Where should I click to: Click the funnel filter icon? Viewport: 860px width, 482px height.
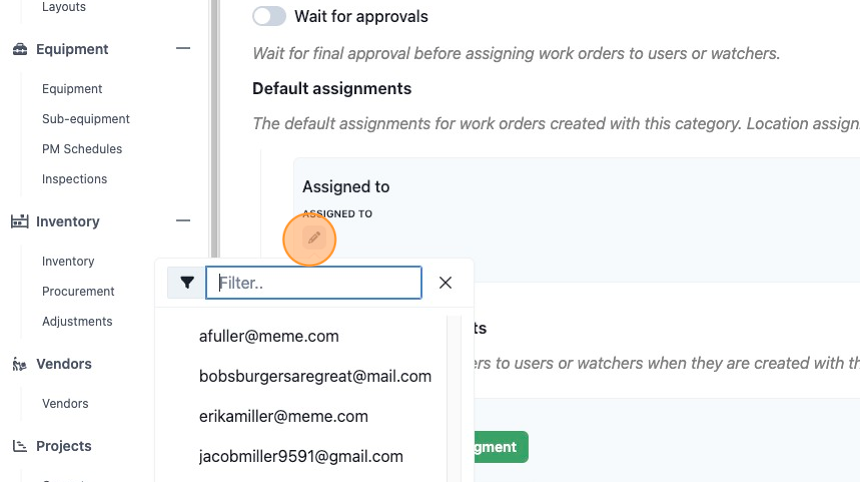coord(187,282)
